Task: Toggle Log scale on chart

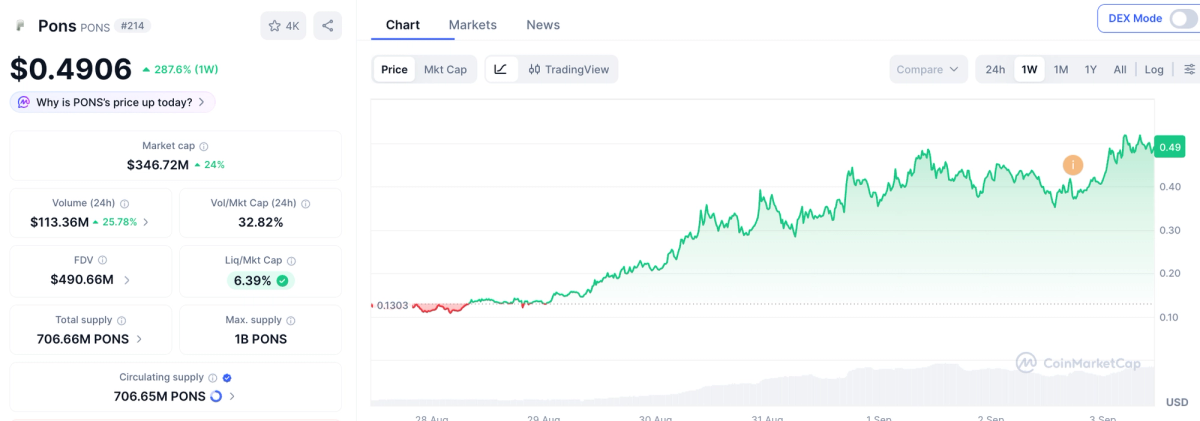Action: click(1154, 69)
